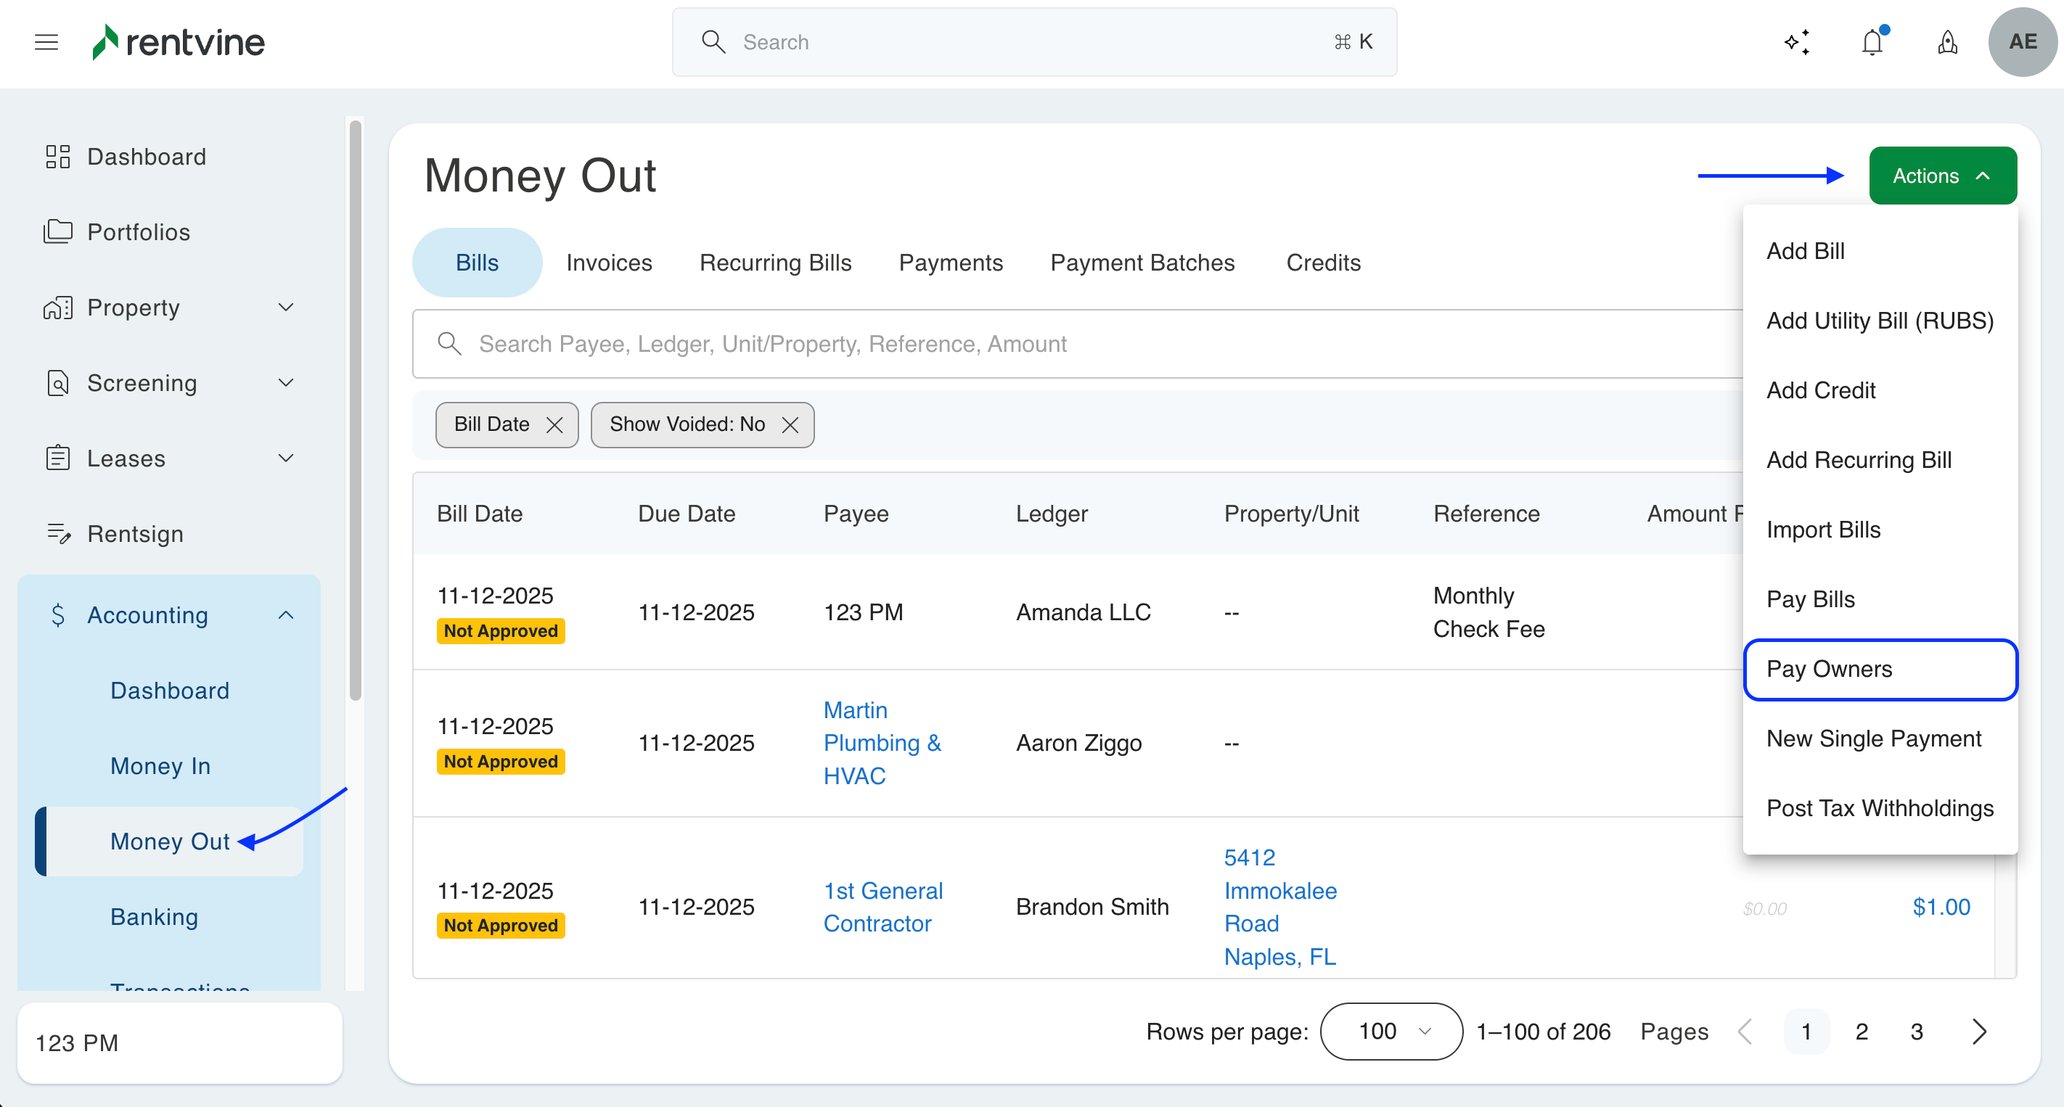Open Portfolios from the sidebar
Image resolution: width=2064 pixels, height=1107 pixels.
(x=138, y=232)
